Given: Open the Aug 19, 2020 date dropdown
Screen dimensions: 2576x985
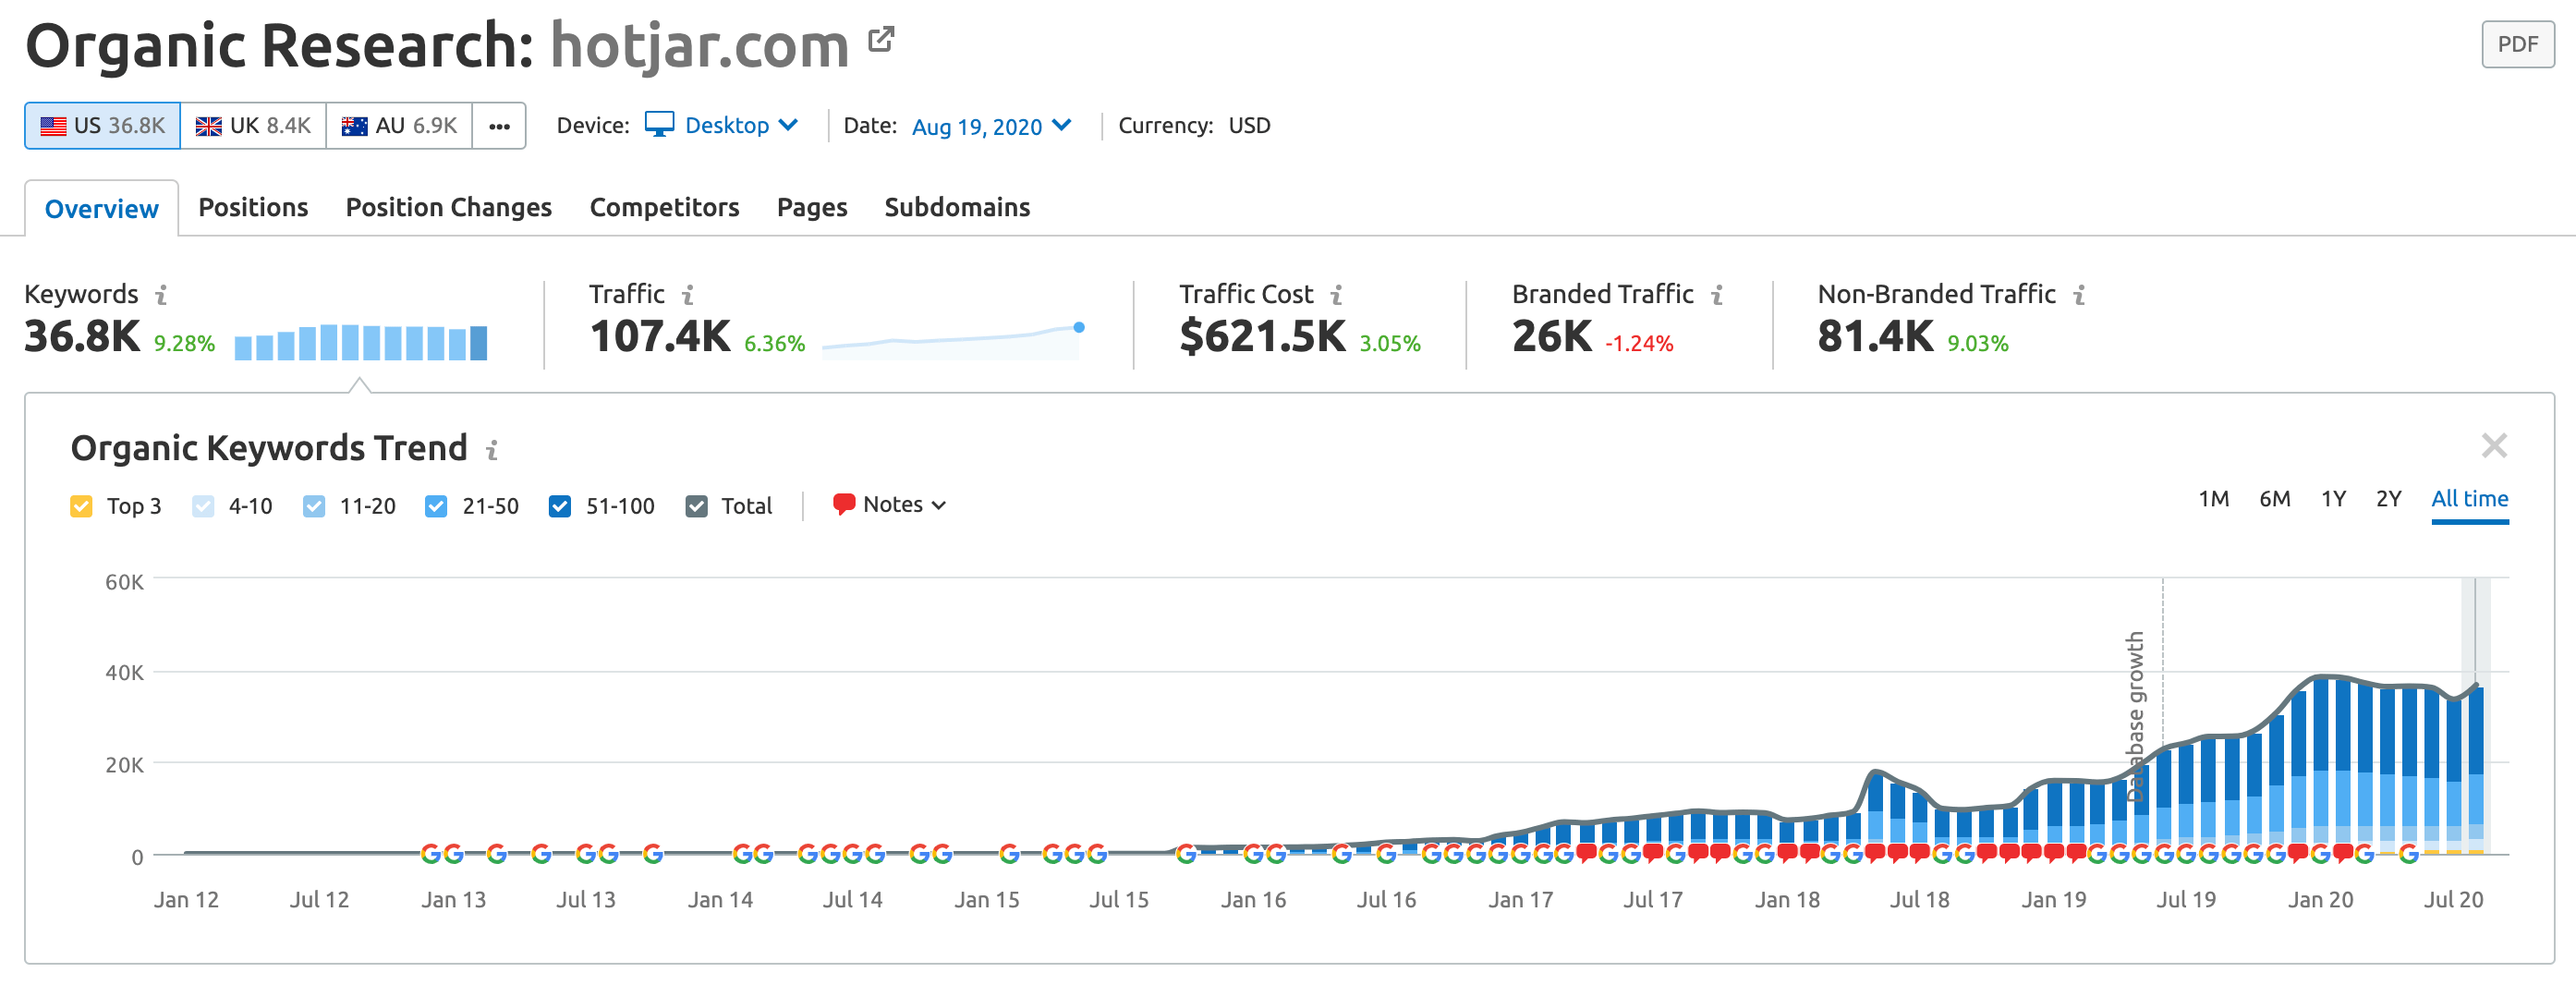Looking at the screenshot, I should pos(991,126).
